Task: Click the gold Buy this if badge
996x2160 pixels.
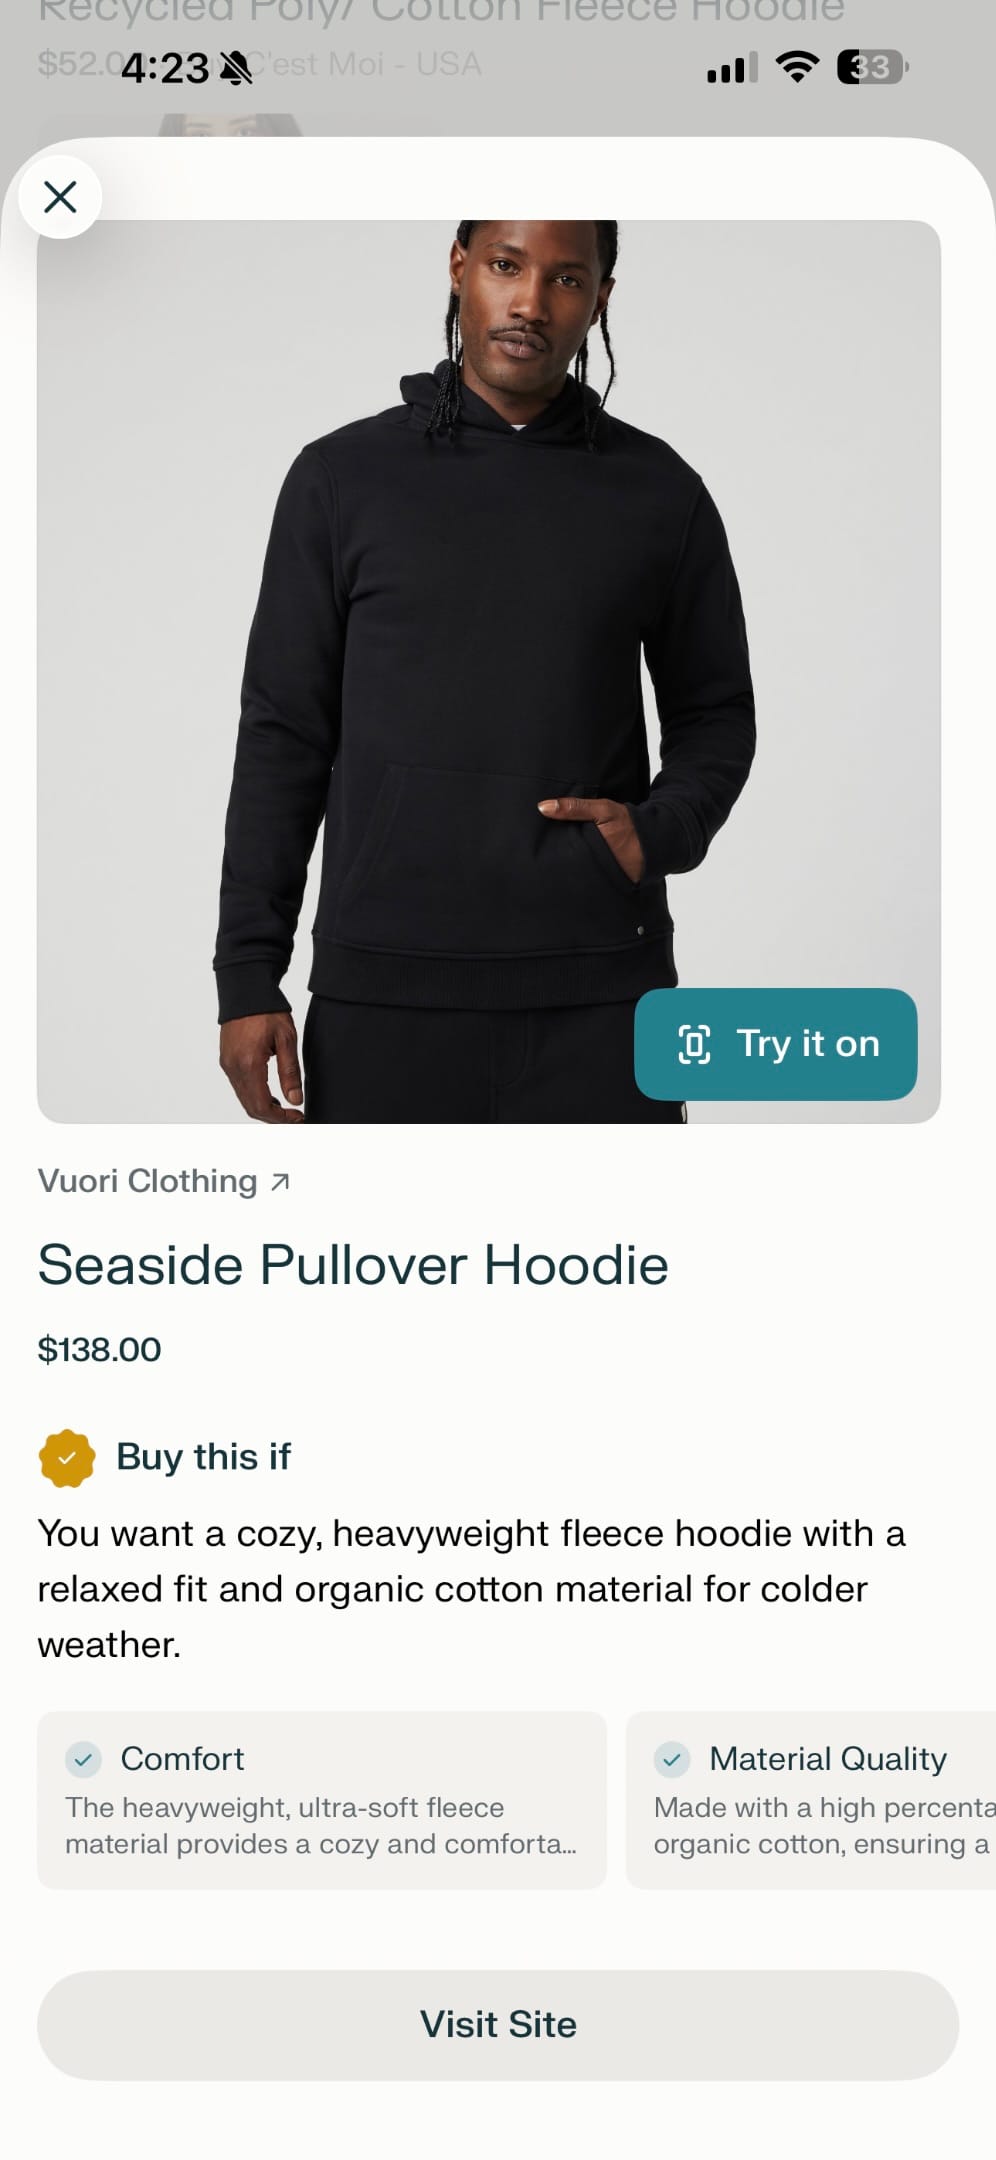Action: click(67, 1458)
